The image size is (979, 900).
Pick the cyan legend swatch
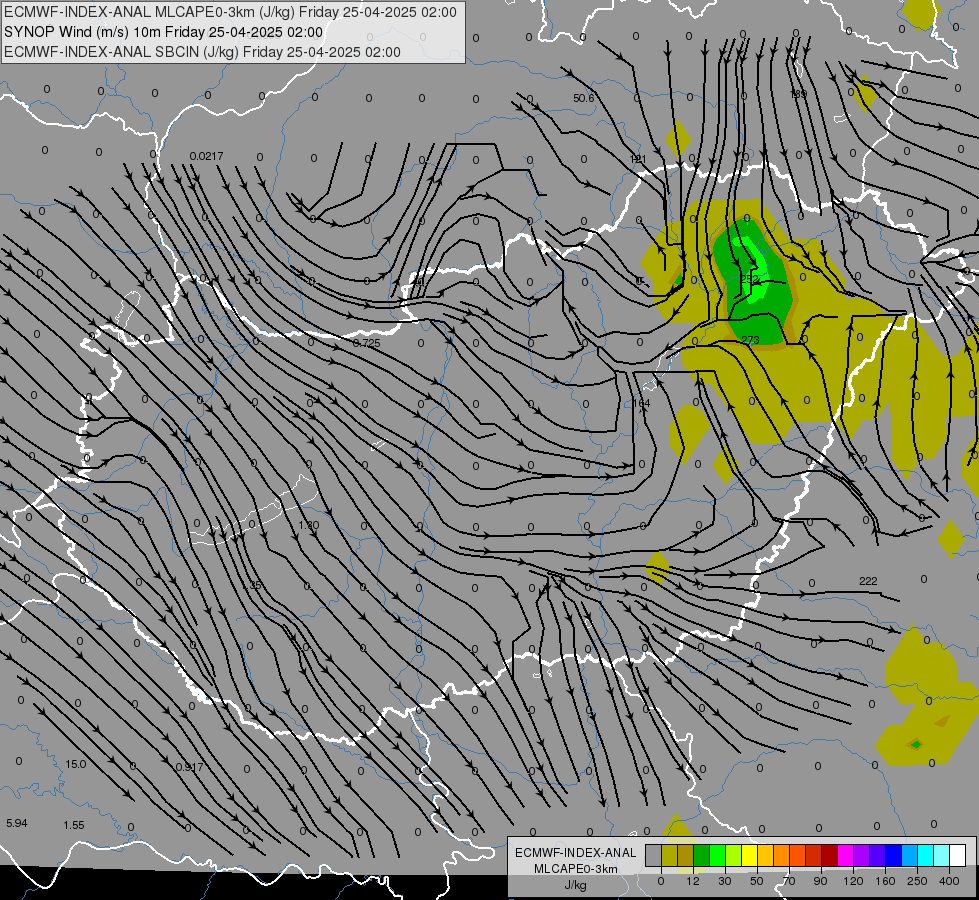point(927,855)
